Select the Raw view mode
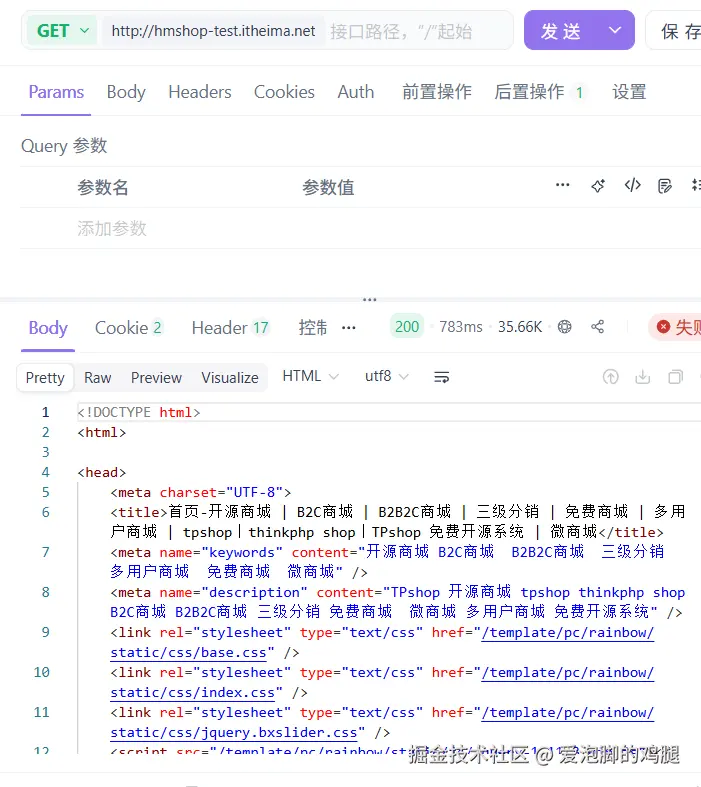The width and height of the screenshot is (701, 787). coord(97,377)
